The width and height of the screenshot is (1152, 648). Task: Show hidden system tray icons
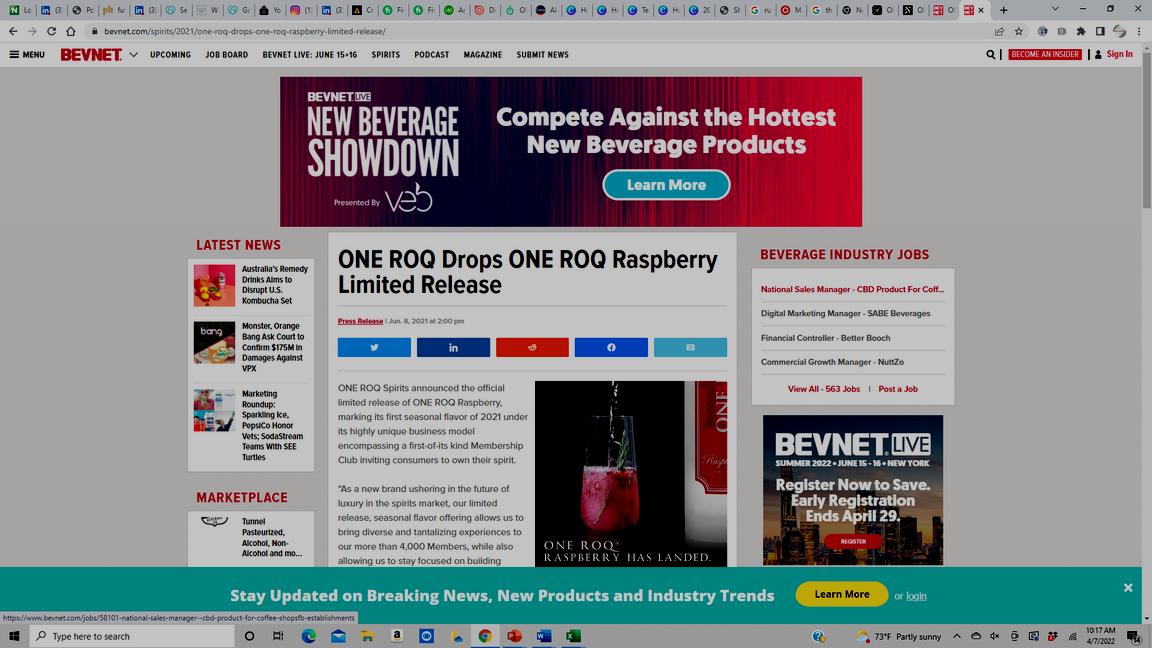(x=957, y=636)
